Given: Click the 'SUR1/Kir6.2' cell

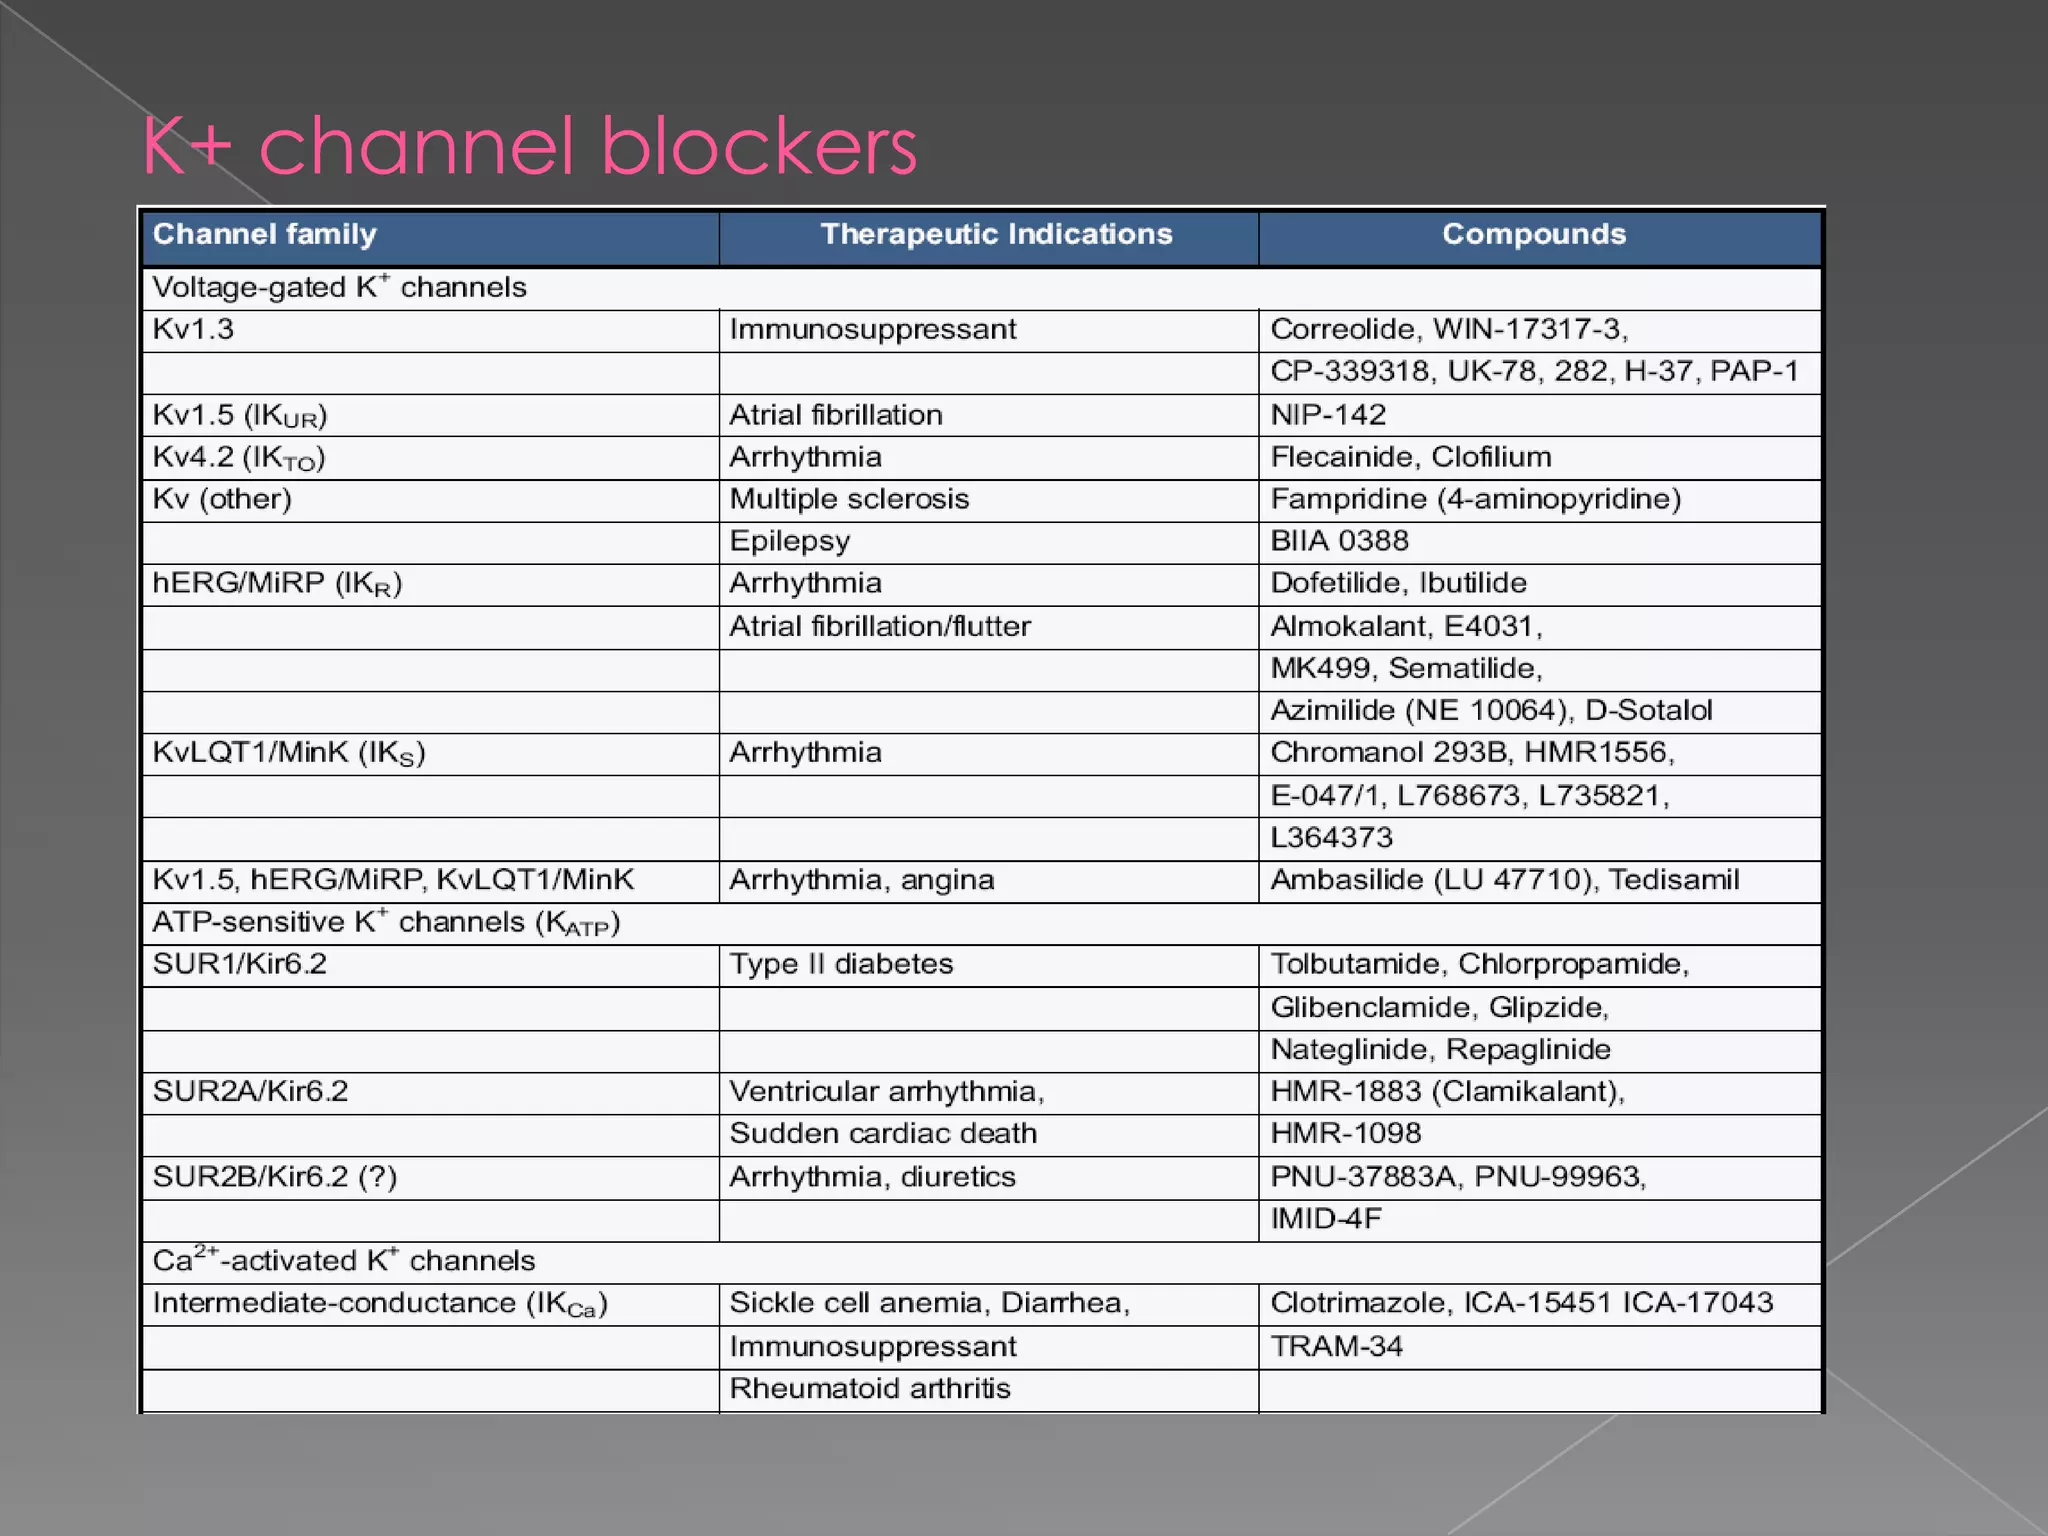Looking at the screenshot, I should [430, 965].
